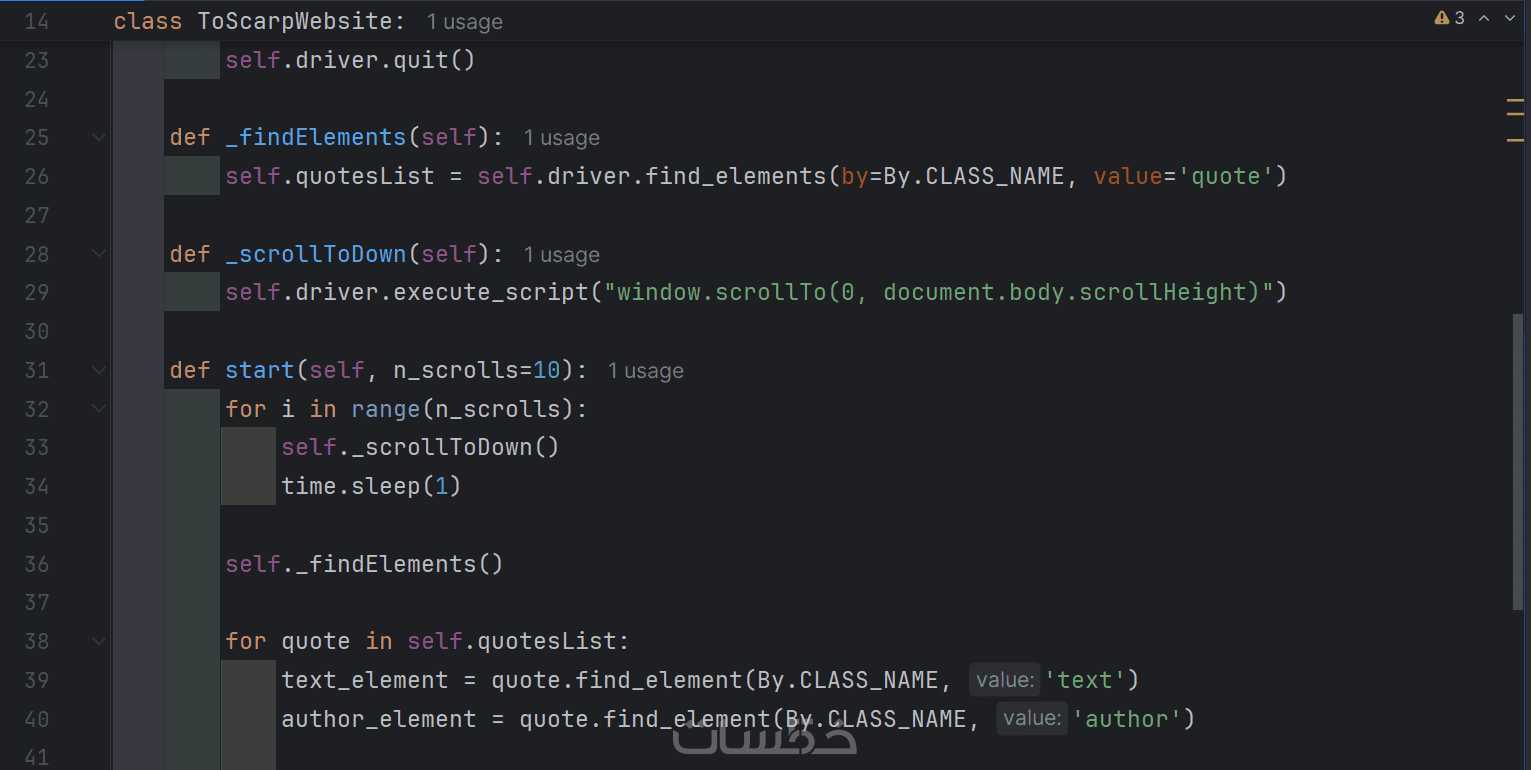The width and height of the screenshot is (1531, 770).
Task: Collapse the quotesList for loop at line 38
Action: (98, 641)
